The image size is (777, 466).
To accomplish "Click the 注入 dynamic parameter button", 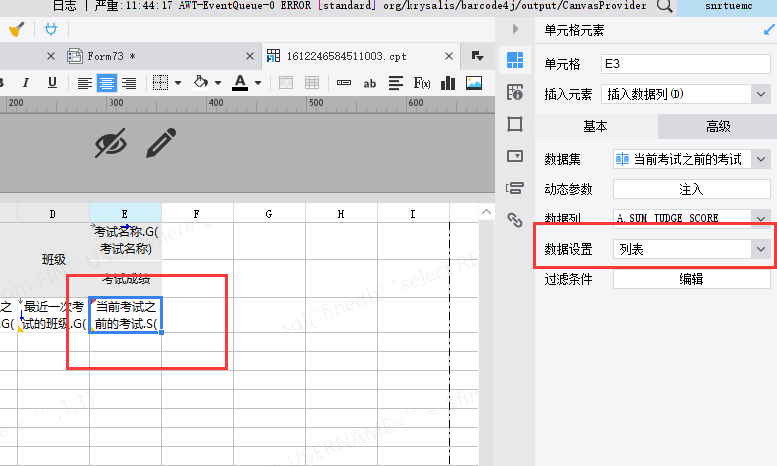I will pyautogui.click(x=692, y=189).
